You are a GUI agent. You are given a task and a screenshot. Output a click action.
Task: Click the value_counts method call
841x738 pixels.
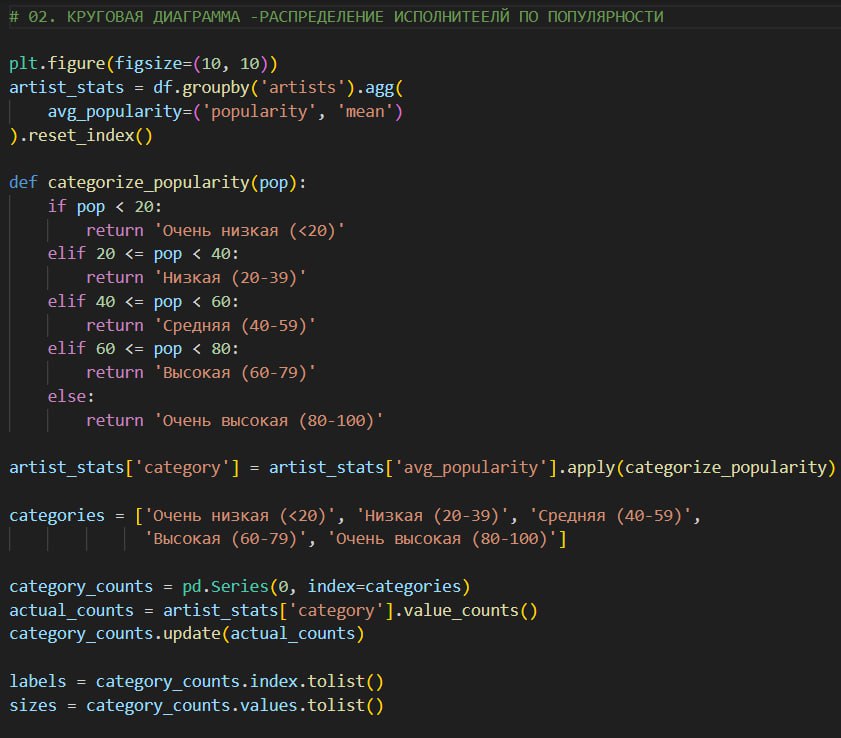(483, 610)
